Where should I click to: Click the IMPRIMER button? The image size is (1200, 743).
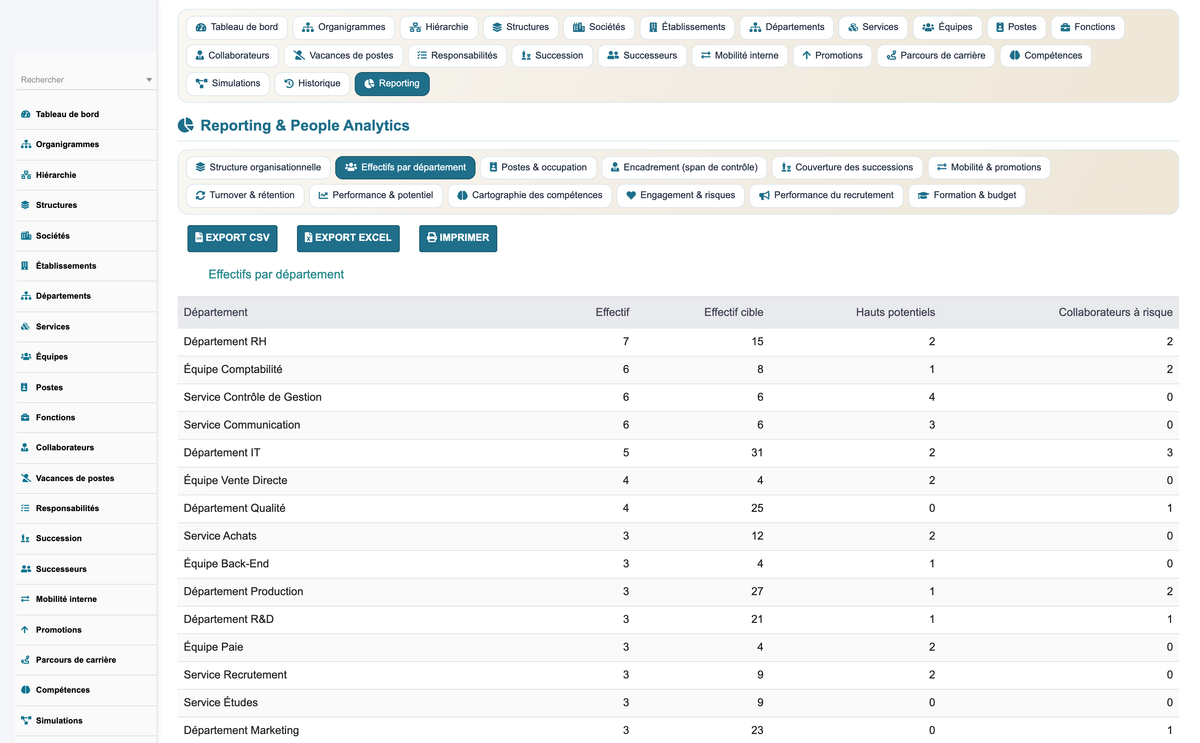tap(458, 238)
